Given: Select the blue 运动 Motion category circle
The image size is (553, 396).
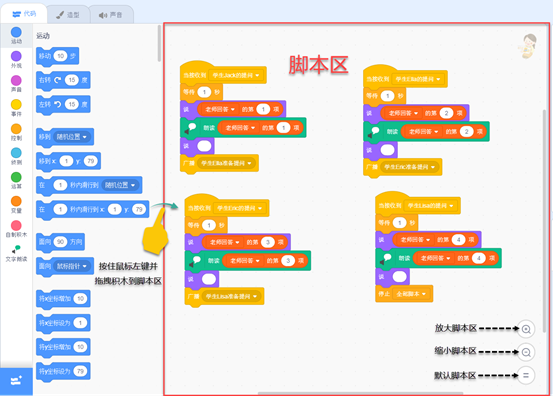Looking at the screenshot, I should coord(16,32).
